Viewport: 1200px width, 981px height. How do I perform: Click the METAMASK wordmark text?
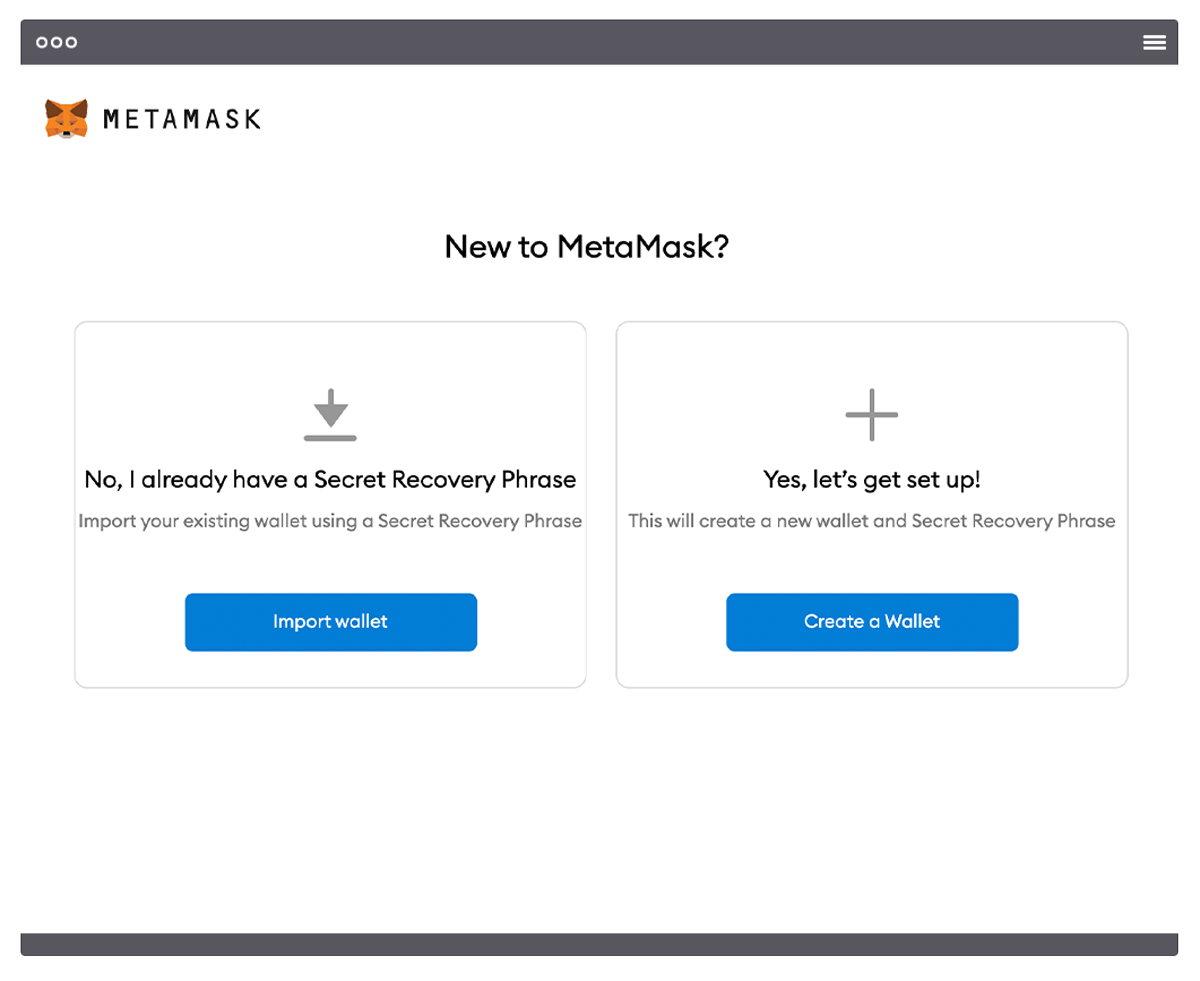[x=182, y=120]
